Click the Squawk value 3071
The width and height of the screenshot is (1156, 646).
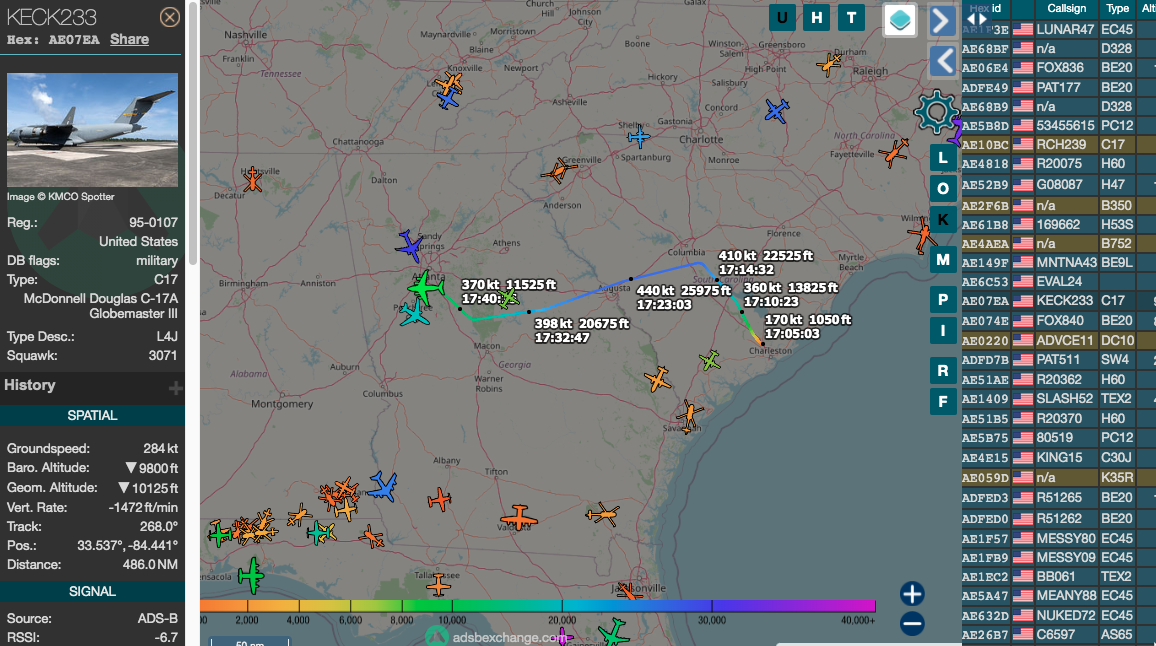pyautogui.click(x=163, y=355)
